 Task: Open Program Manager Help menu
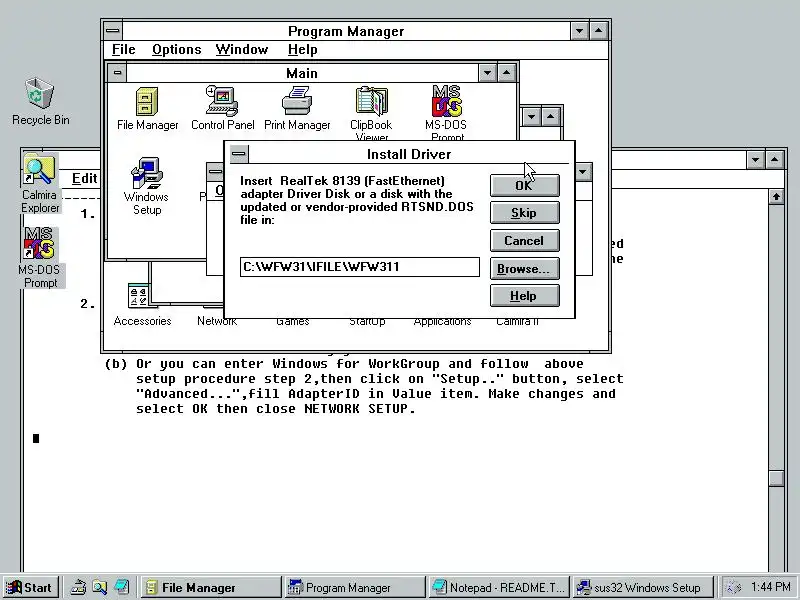303,49
